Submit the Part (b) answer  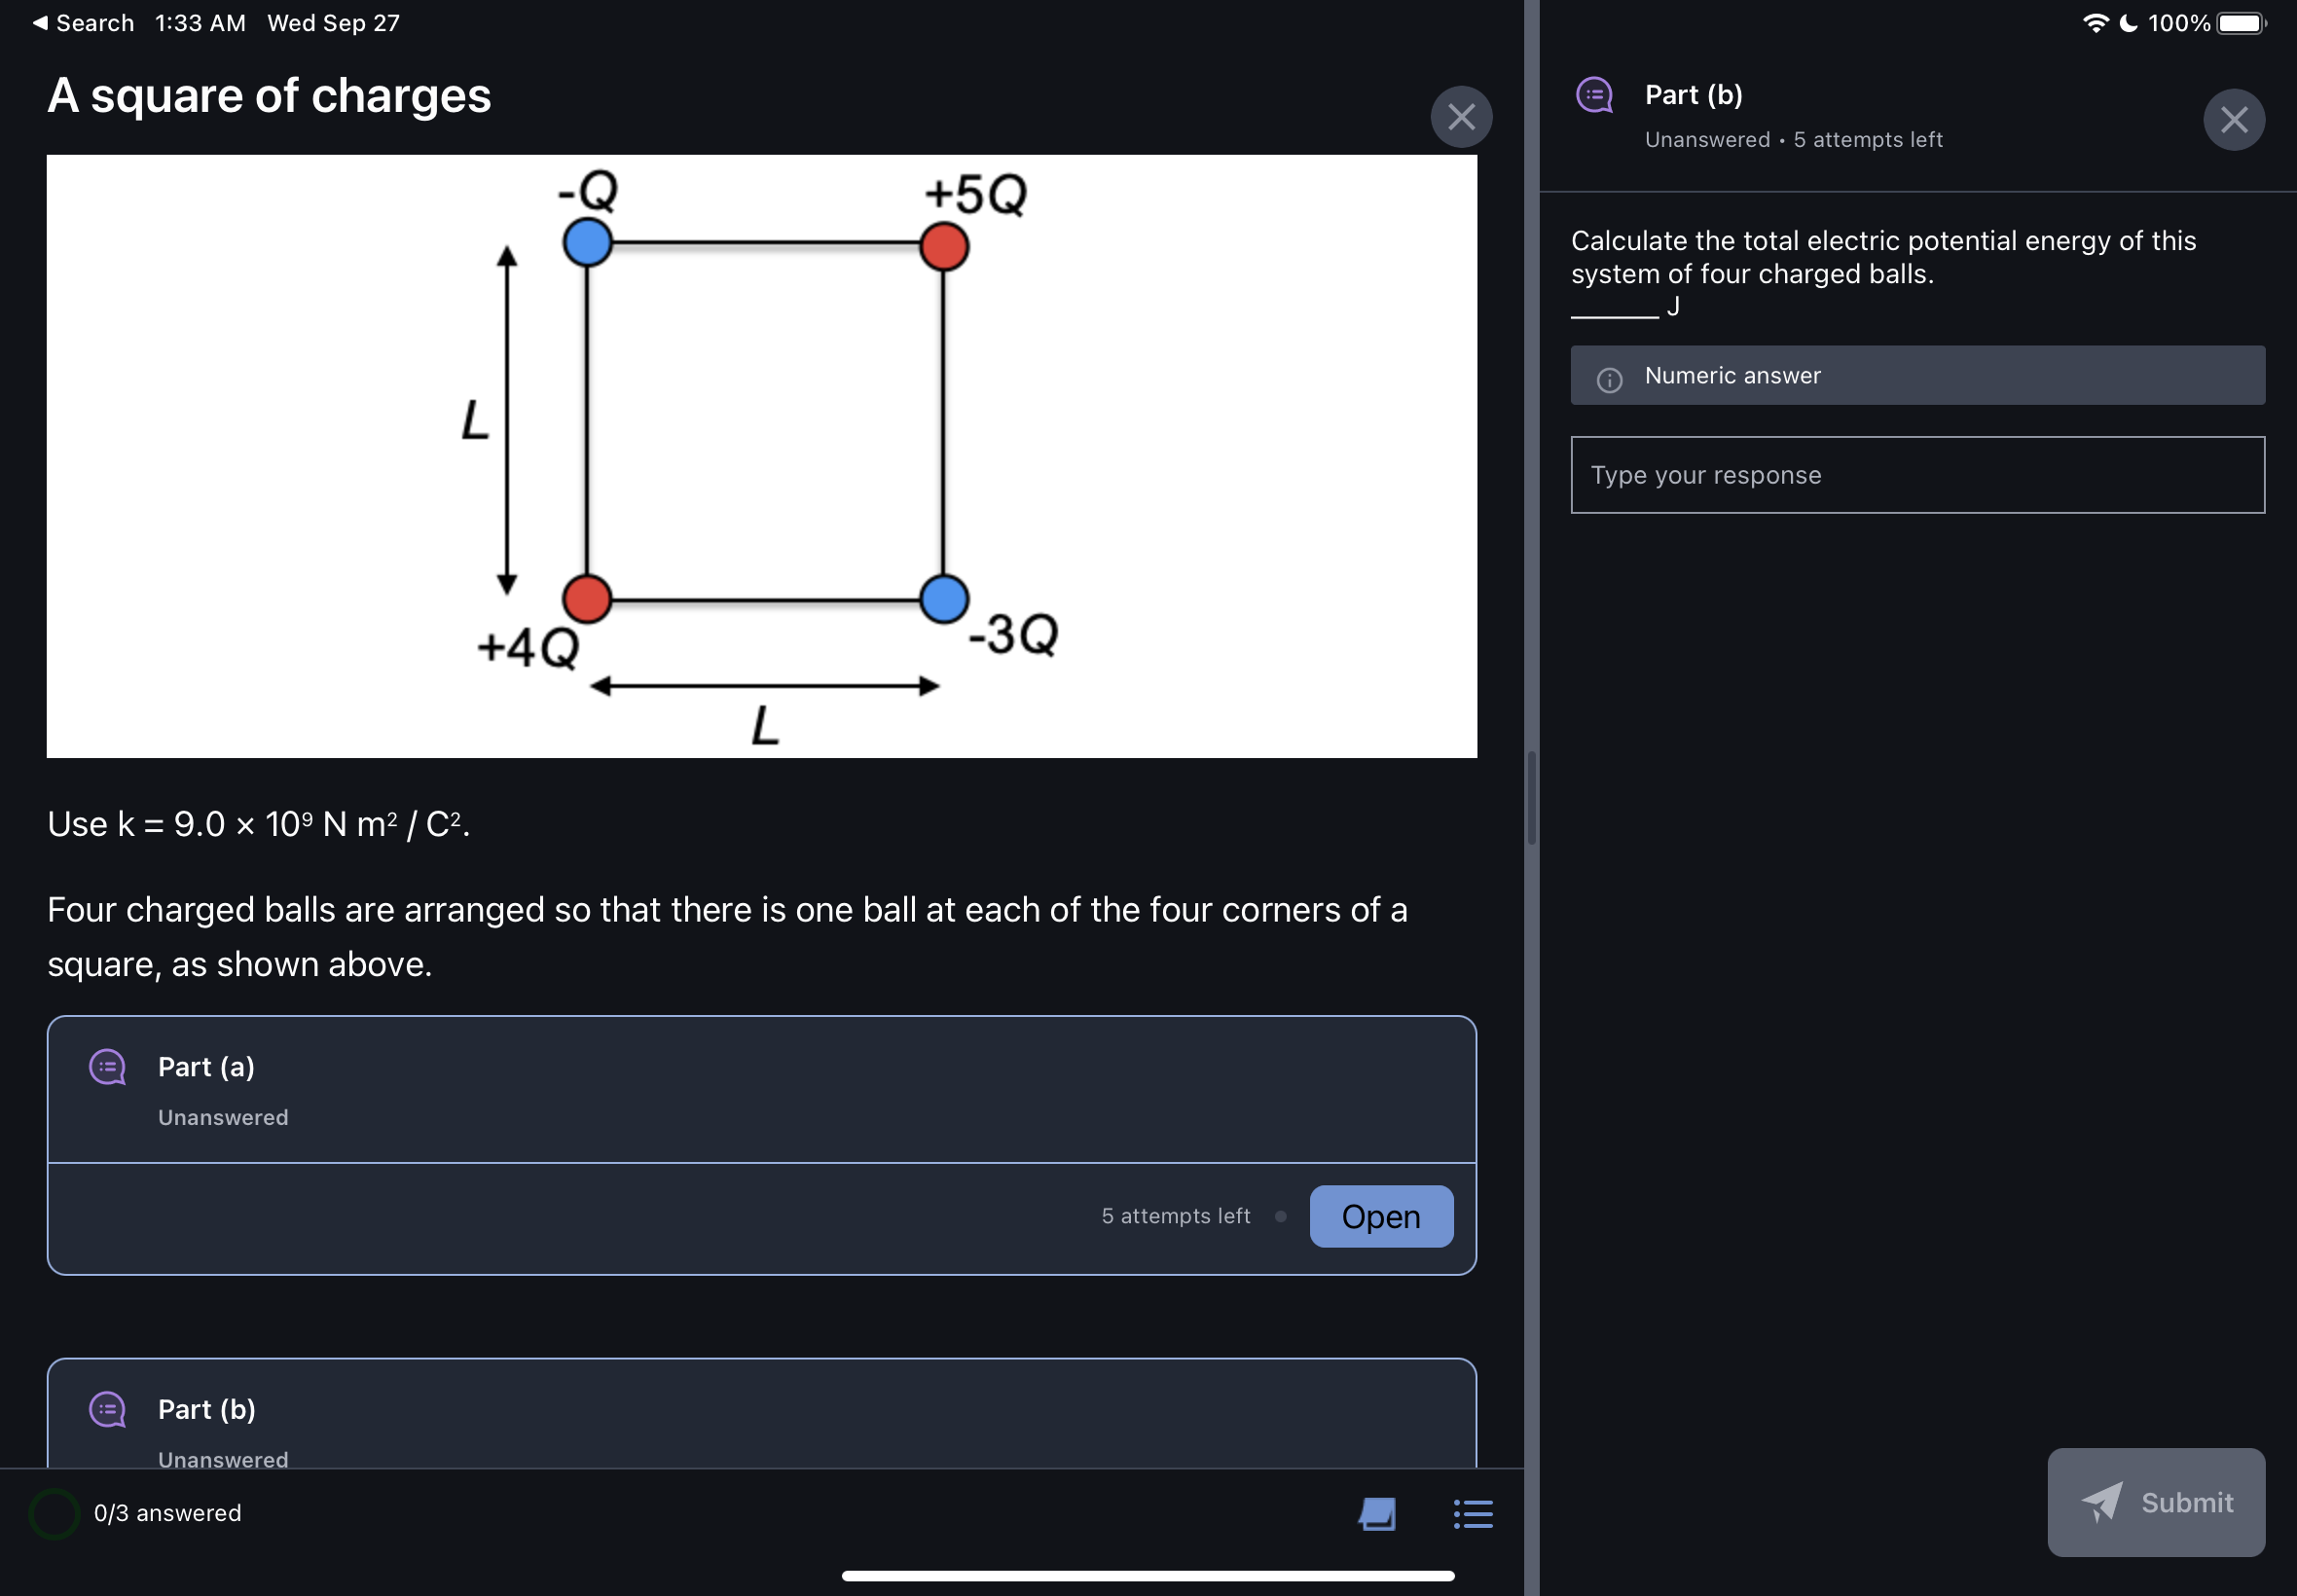[x=2155, y=1502]
